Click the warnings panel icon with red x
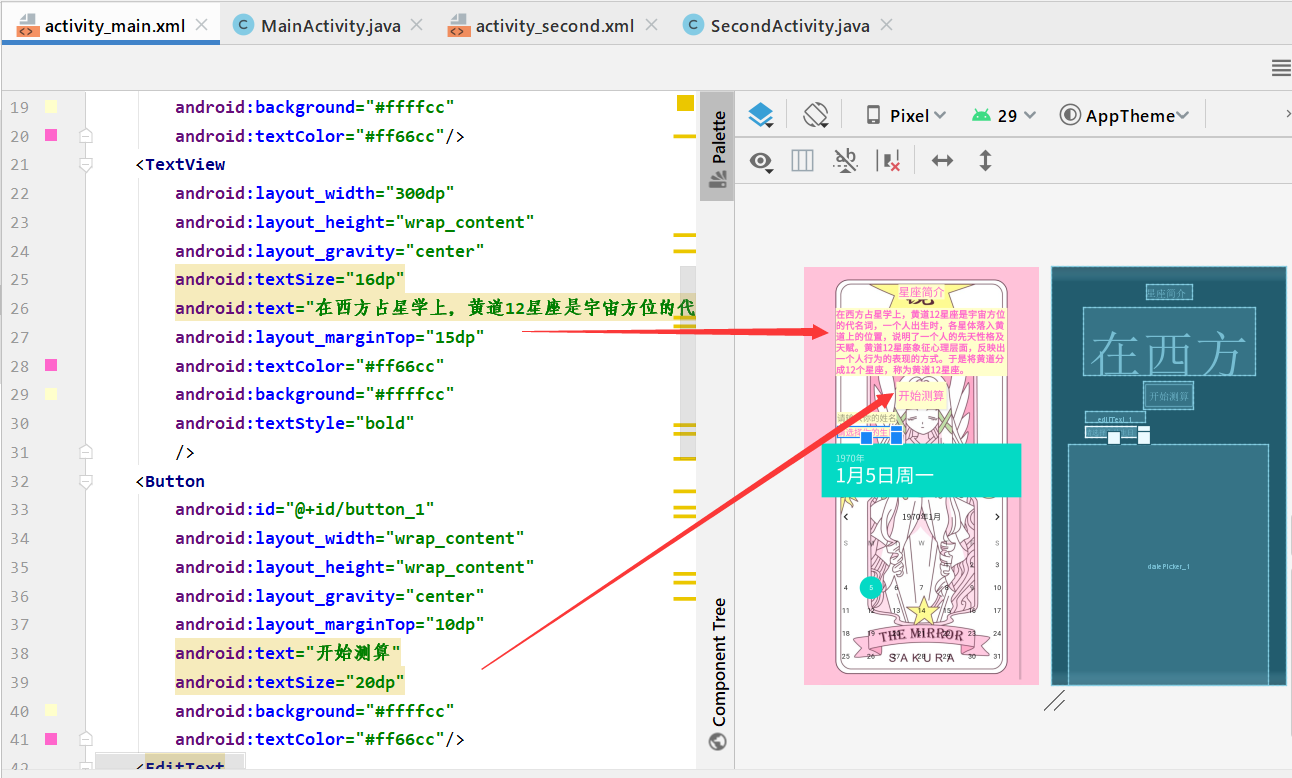 [x=889, y=160]
